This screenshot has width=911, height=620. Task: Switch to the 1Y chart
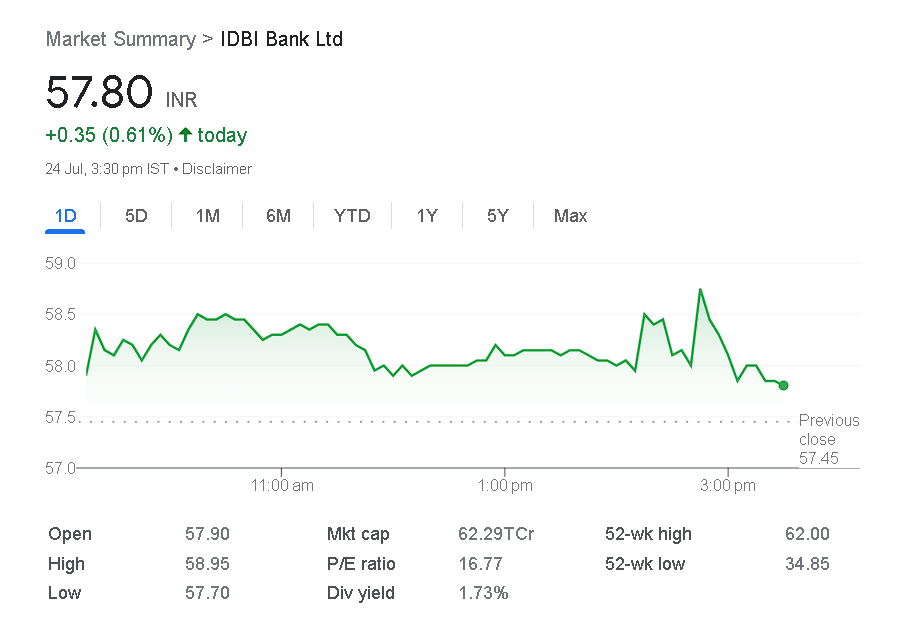(427, 216)
